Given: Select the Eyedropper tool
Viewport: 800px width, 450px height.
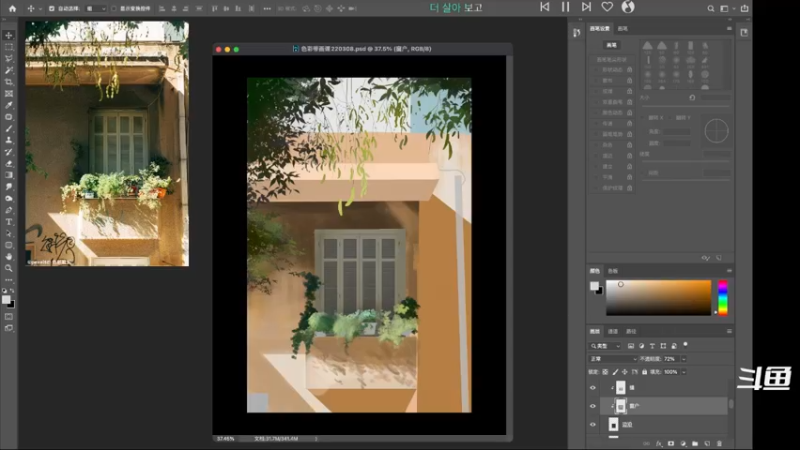Looking at the screenshot, I should 9,105.
